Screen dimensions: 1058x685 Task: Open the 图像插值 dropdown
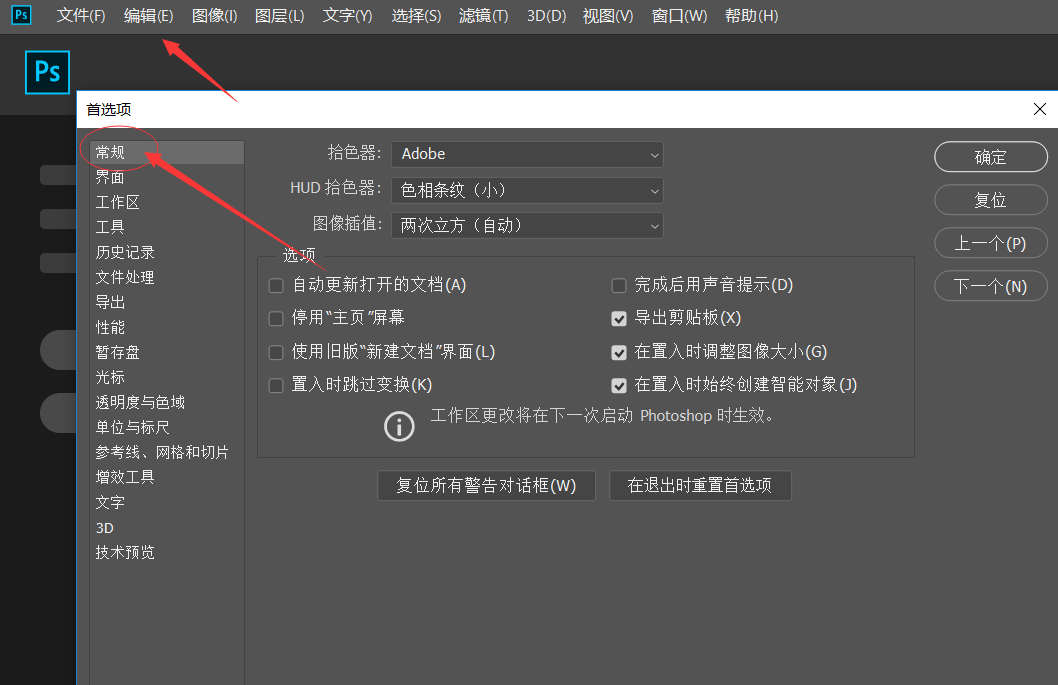527,225
